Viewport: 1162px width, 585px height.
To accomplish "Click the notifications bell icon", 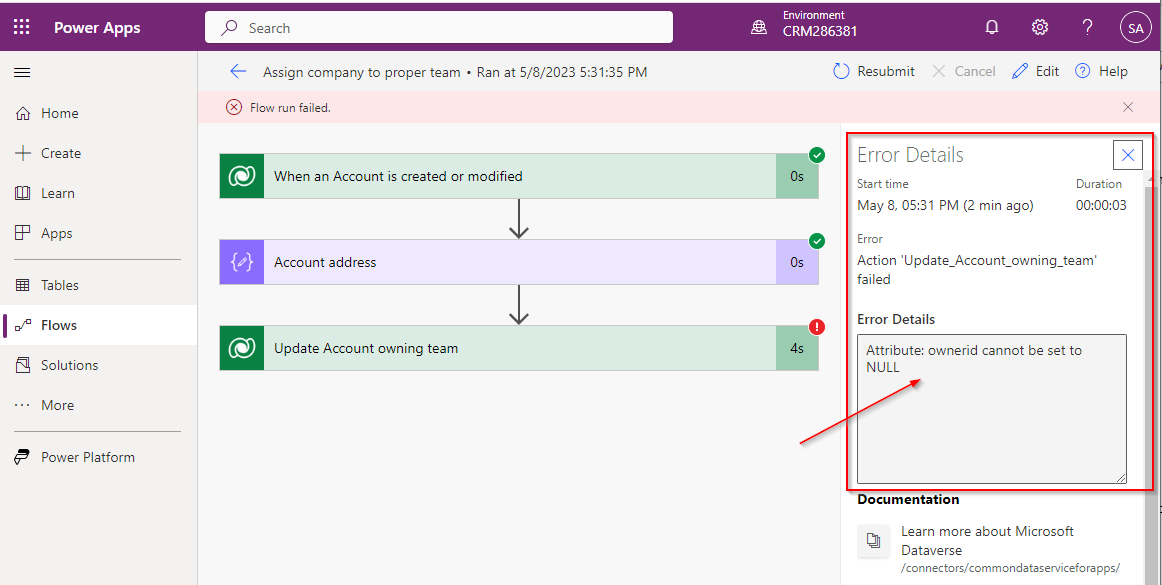I will point(992,28).
